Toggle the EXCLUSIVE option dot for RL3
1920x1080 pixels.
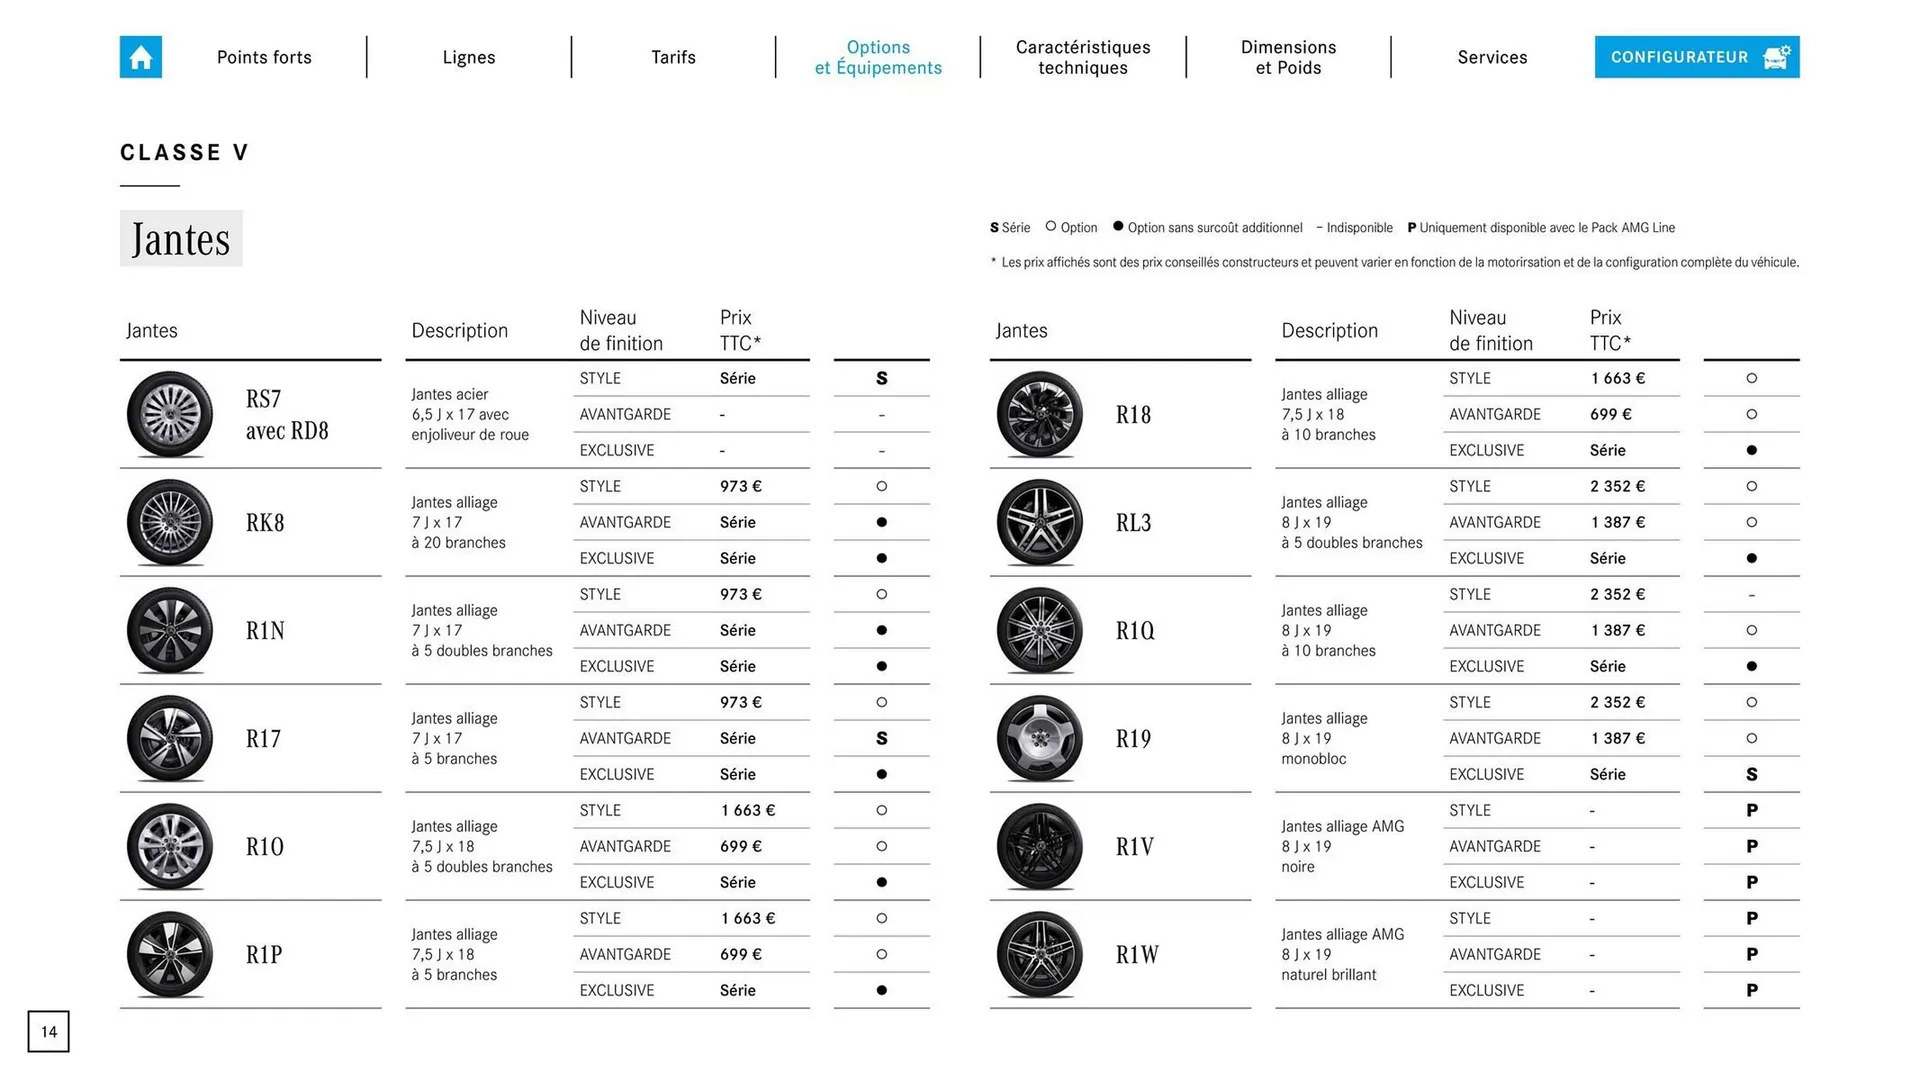point(1751,558)
